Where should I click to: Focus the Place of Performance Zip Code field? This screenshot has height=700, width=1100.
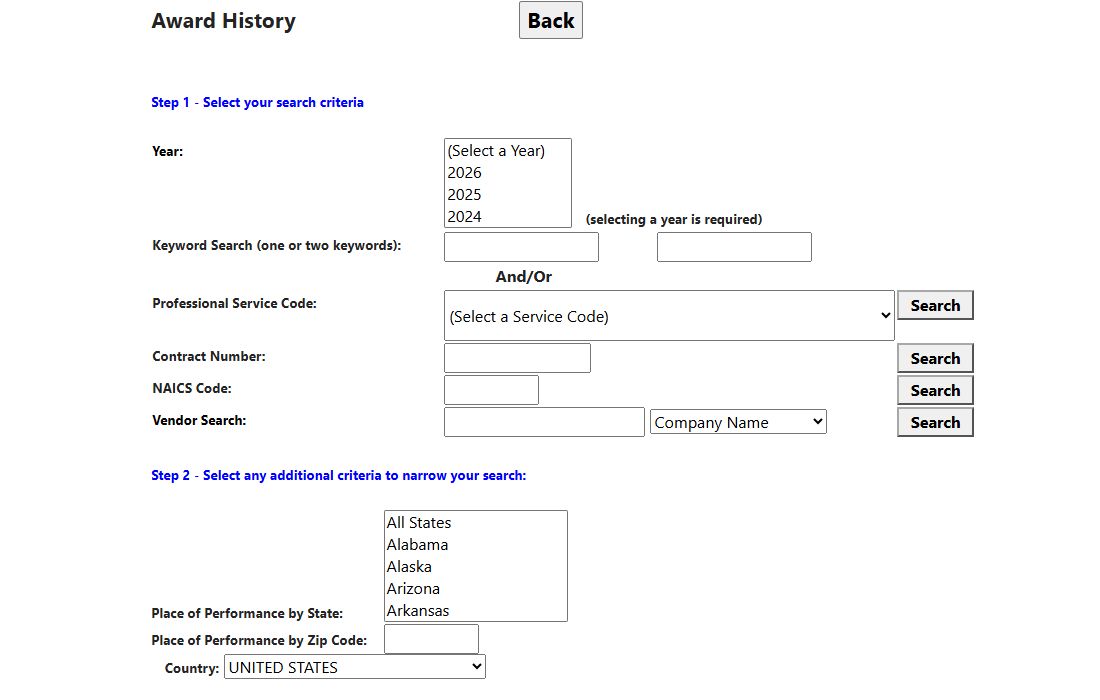431,639
